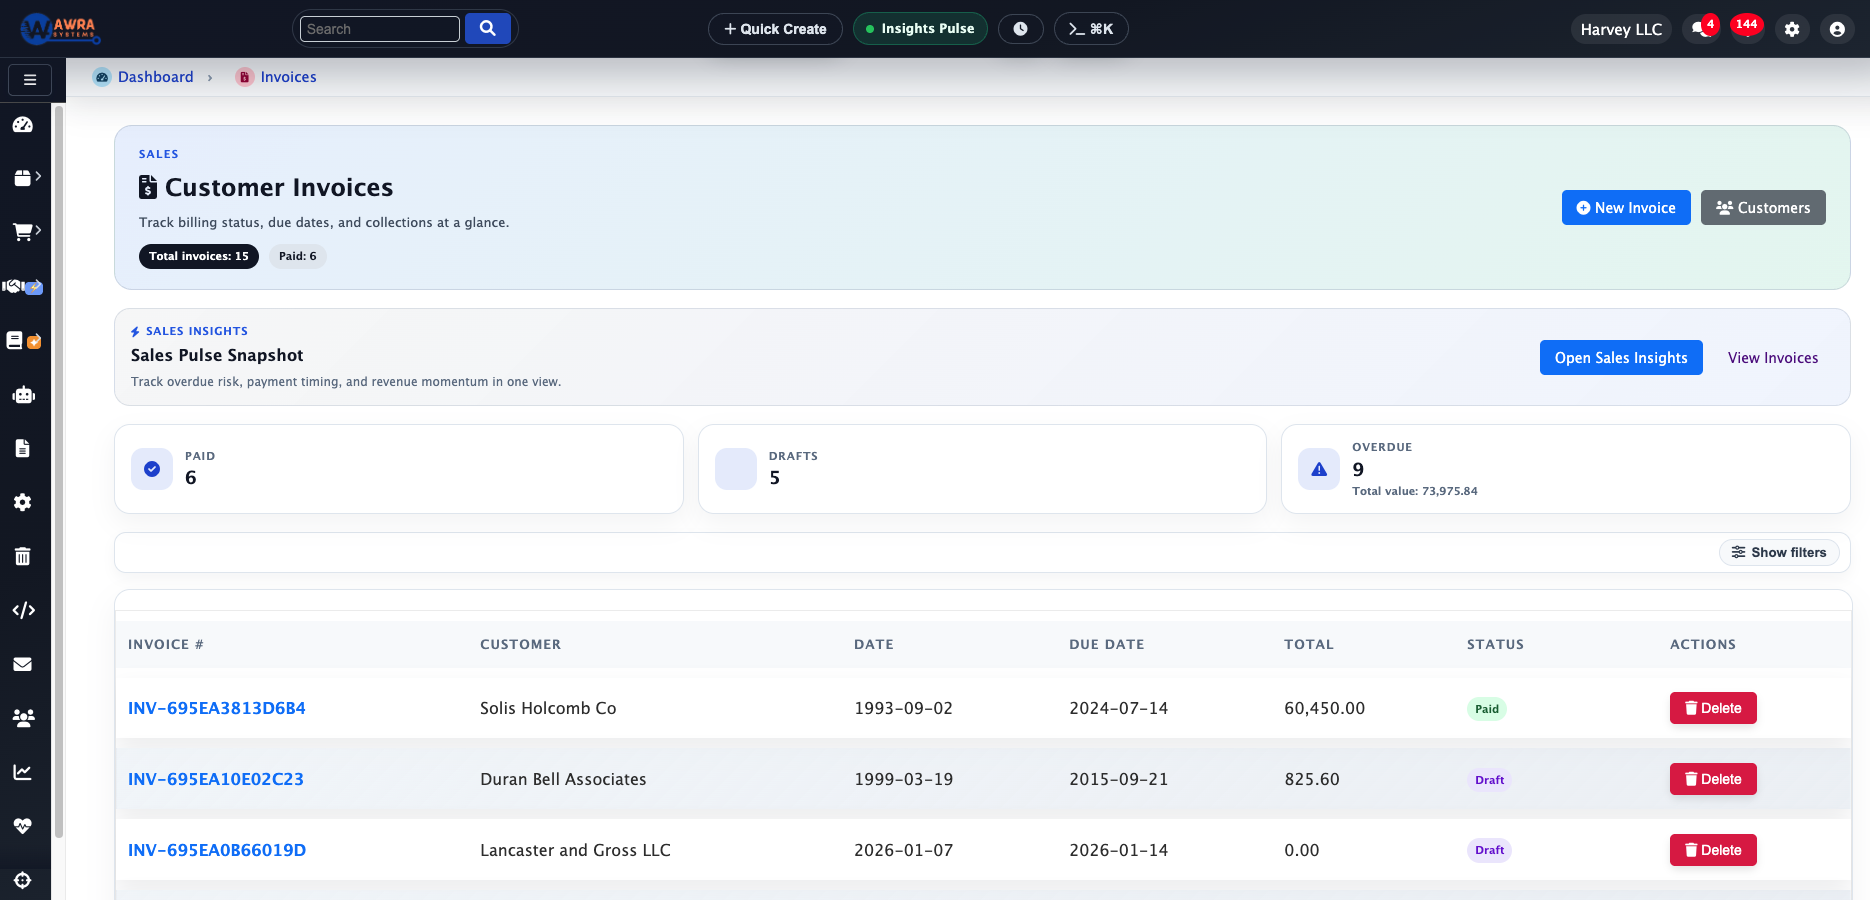Screen dimensions: 1870x900
Task: Click the New Invoice button
Action: [1626, 208]
